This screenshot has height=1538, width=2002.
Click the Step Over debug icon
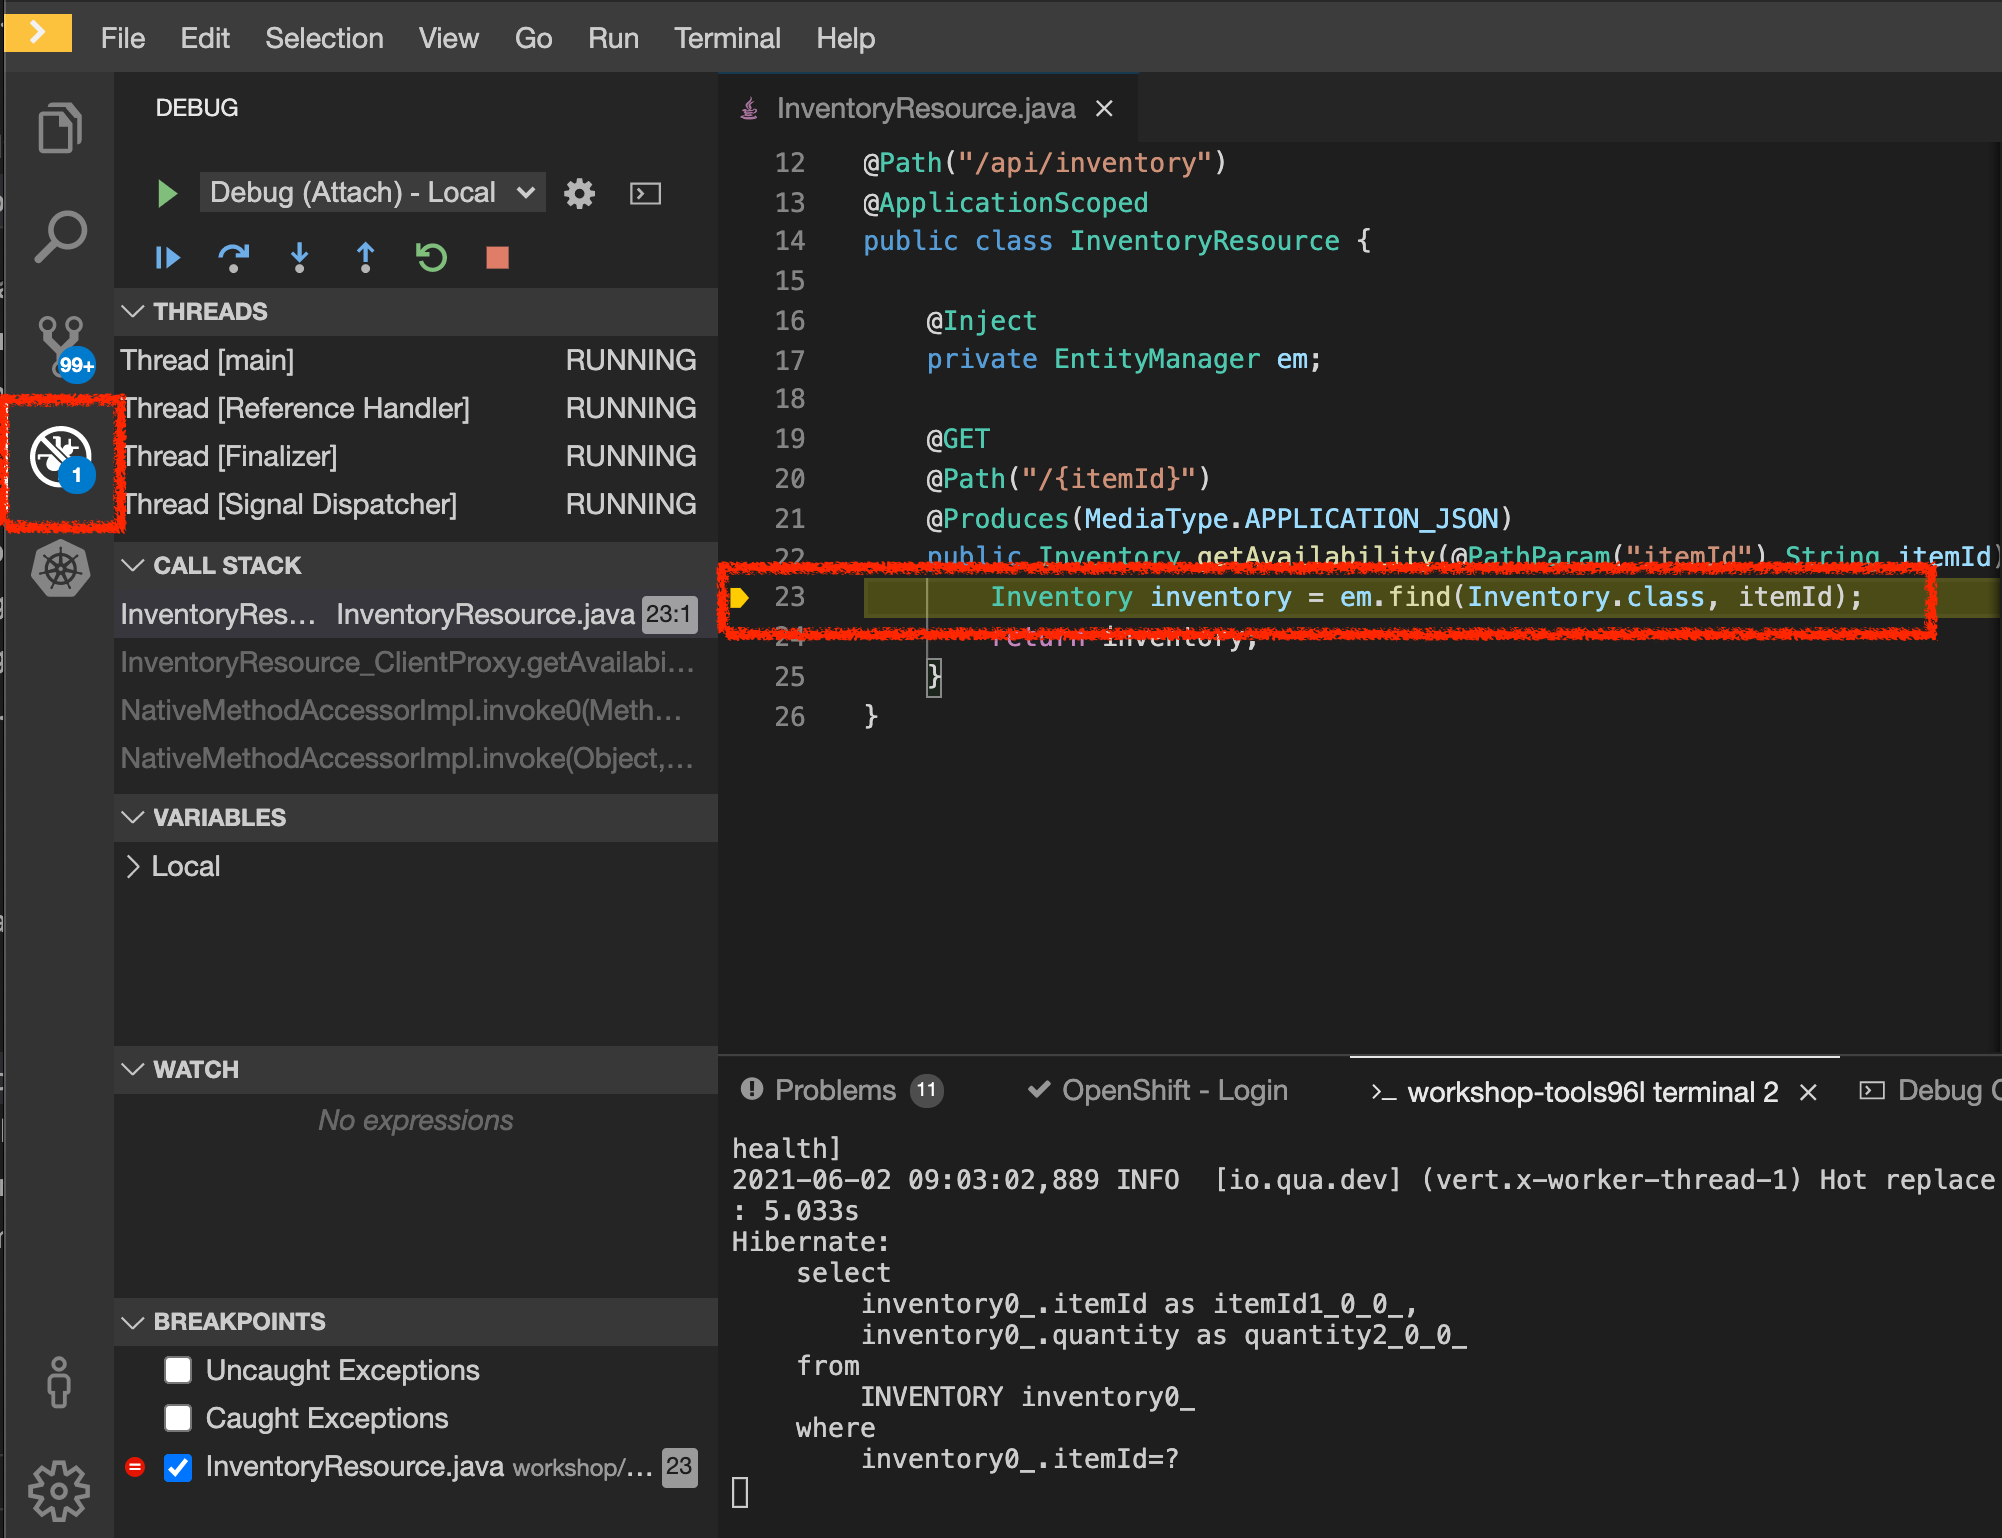233,258
